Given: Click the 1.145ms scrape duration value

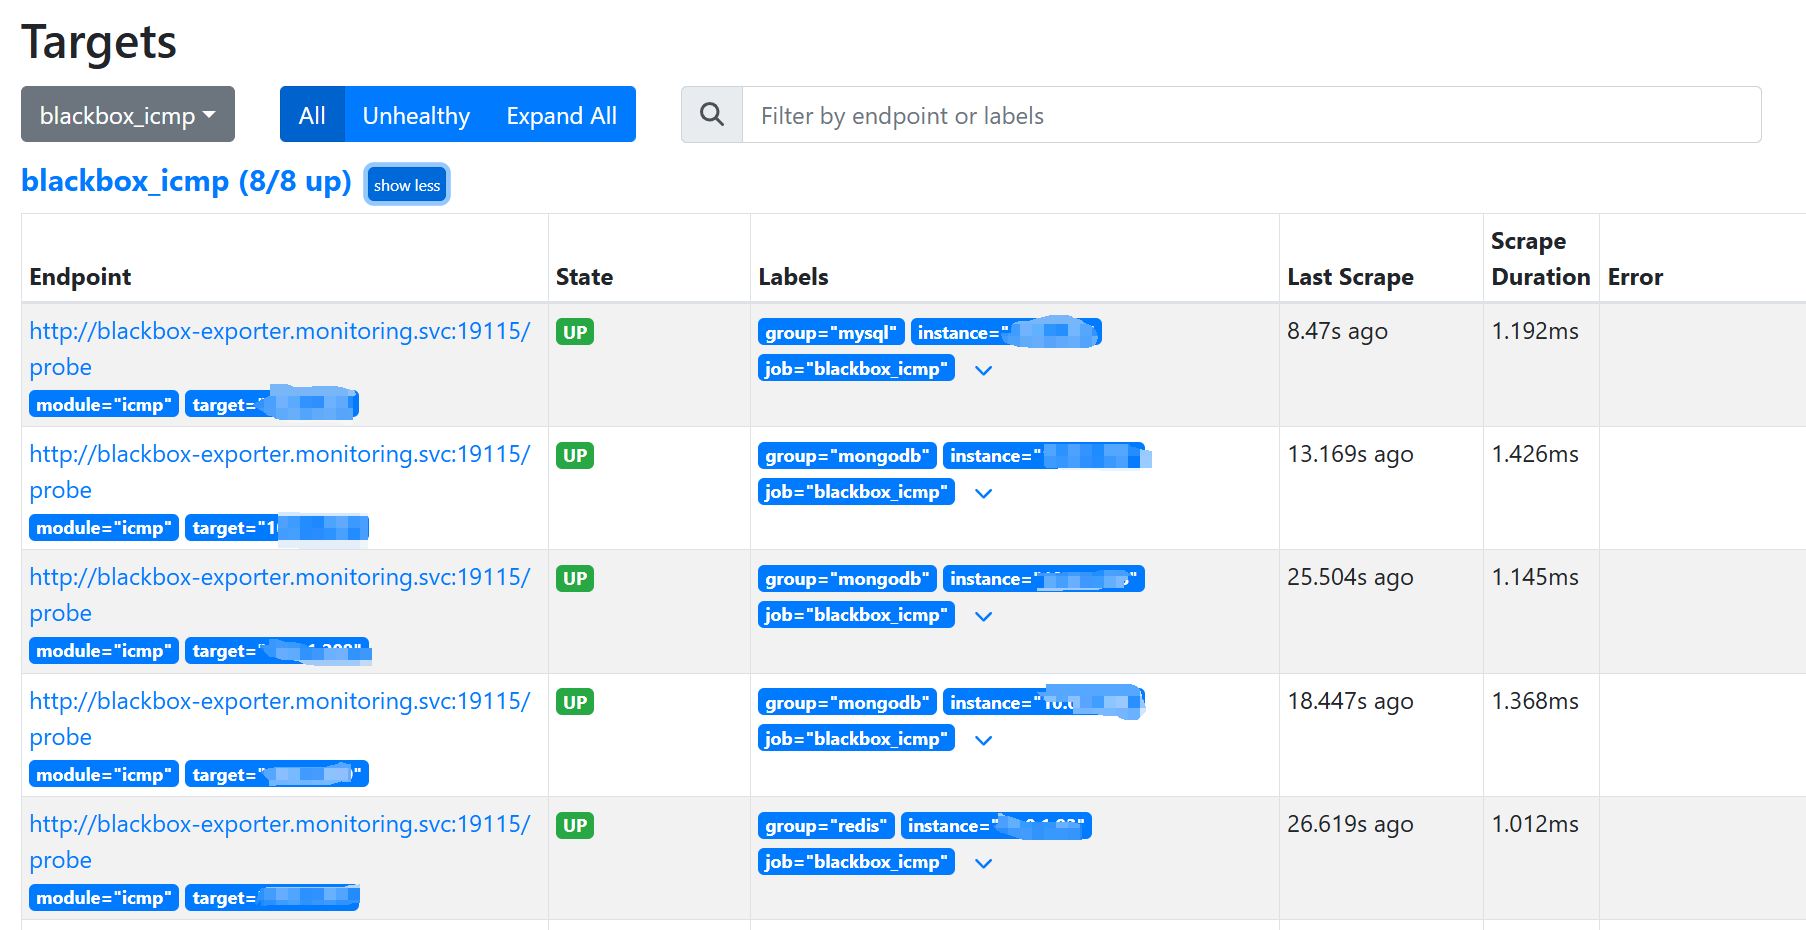Looking at the screenshot, I should pyautogui.click(x=1535, y=577).
